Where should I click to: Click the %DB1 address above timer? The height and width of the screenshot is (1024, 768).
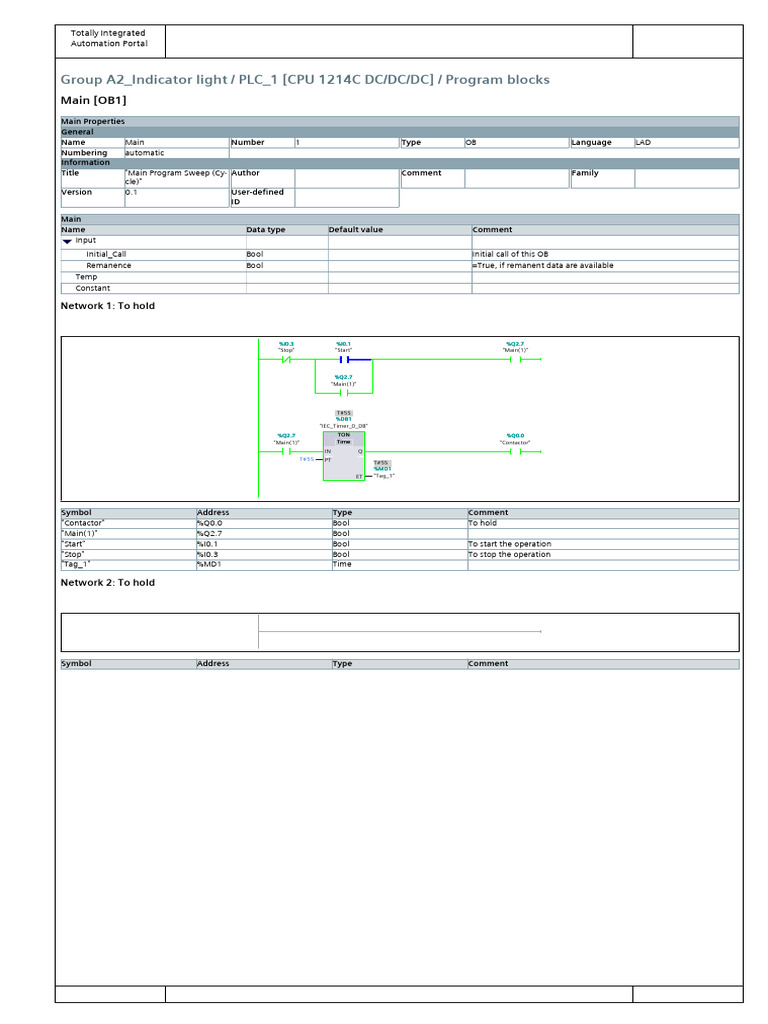tap(344, 419)
